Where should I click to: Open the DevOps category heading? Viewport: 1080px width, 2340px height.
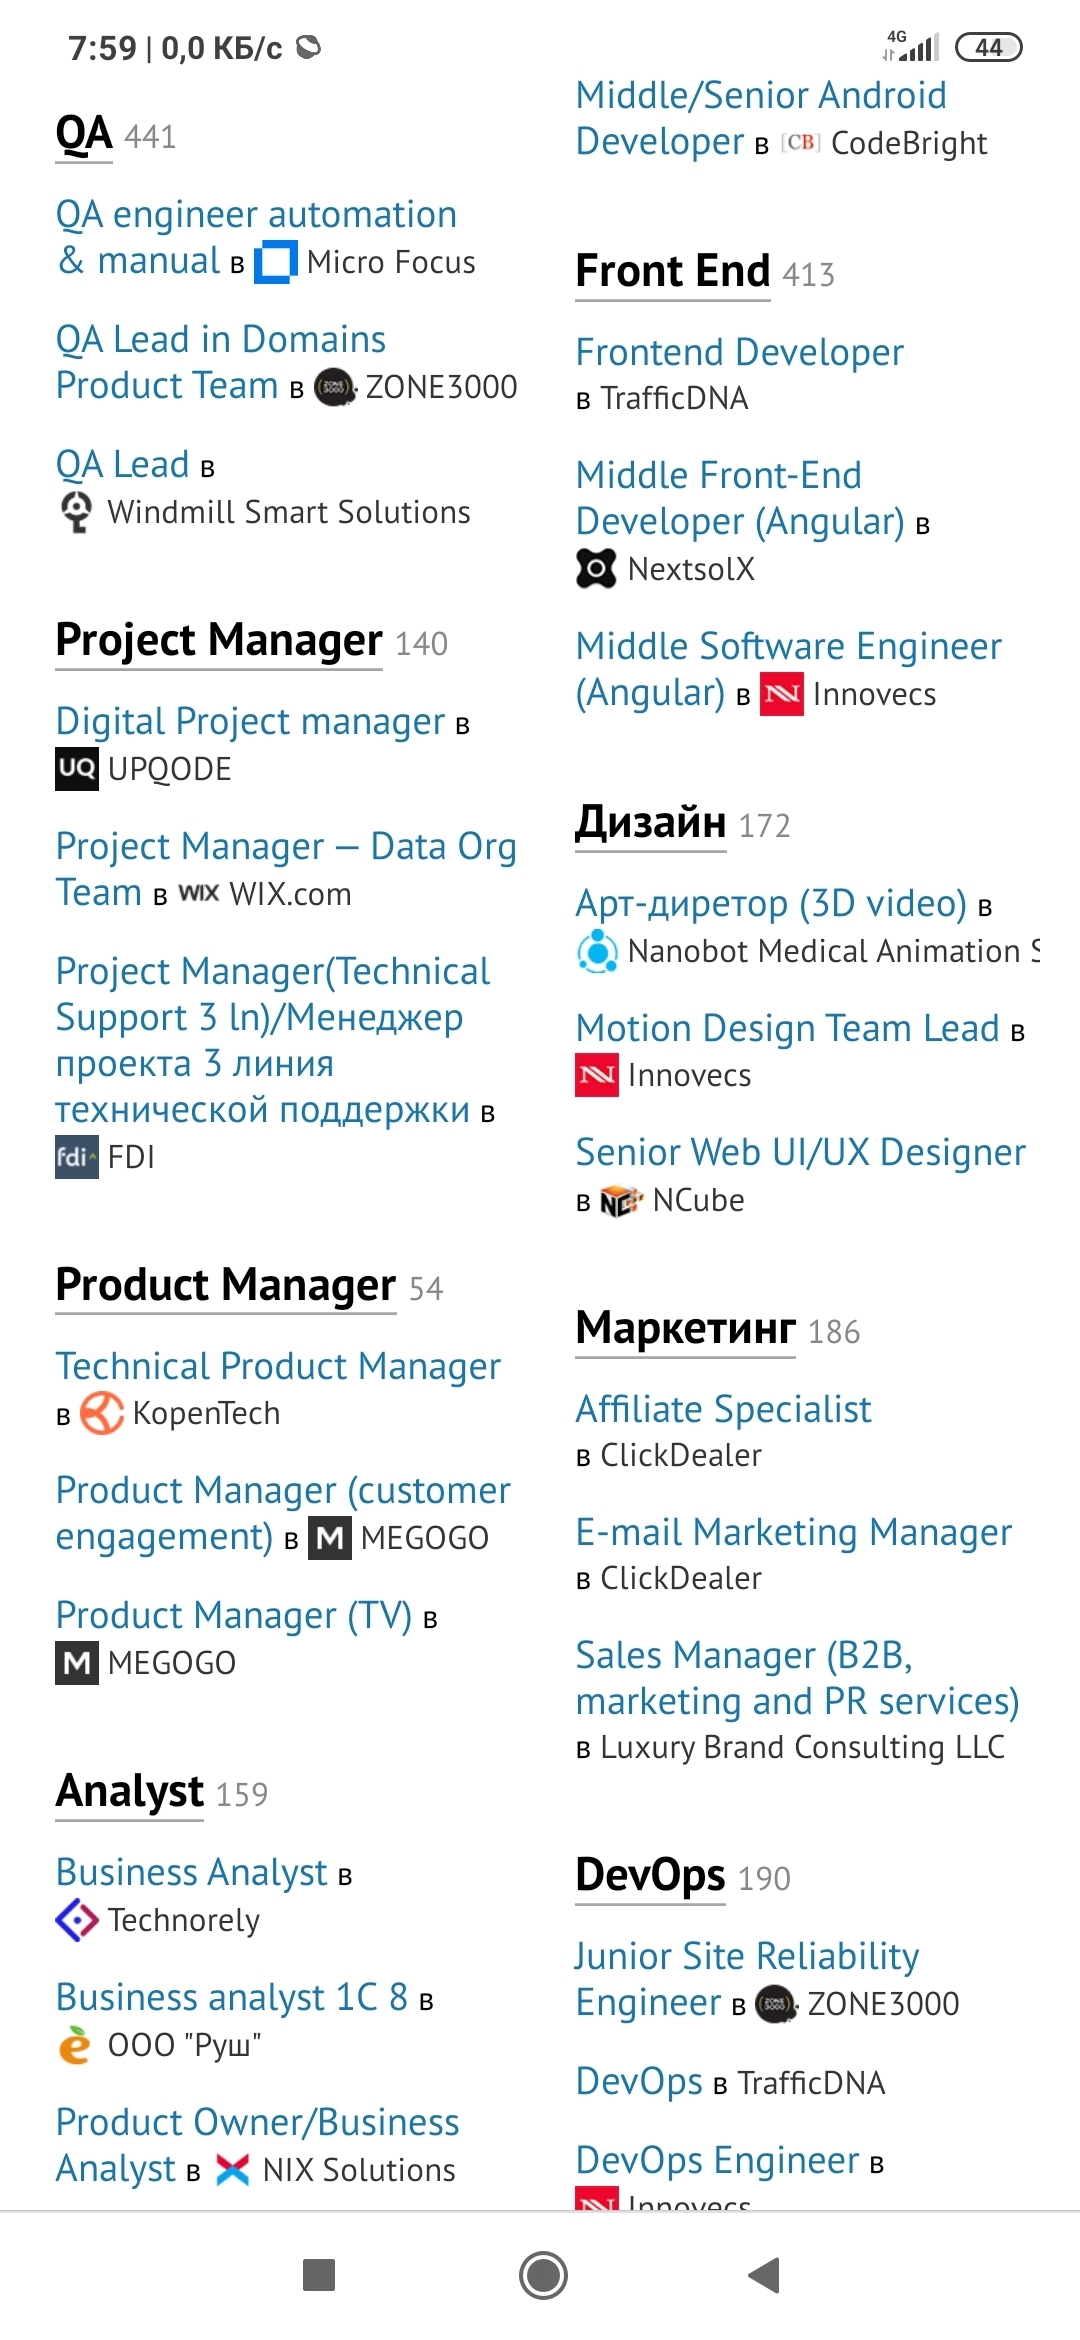pyautogui.click(x=650, y=1875)
